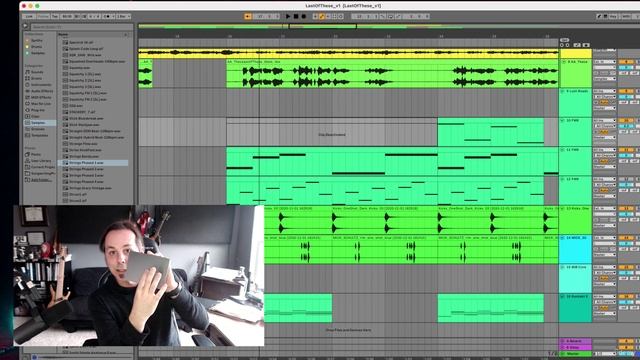The width and height of the screenshot is (640, 360).
Task: Select the yellow Drums collection
Action: click(36, 47)
